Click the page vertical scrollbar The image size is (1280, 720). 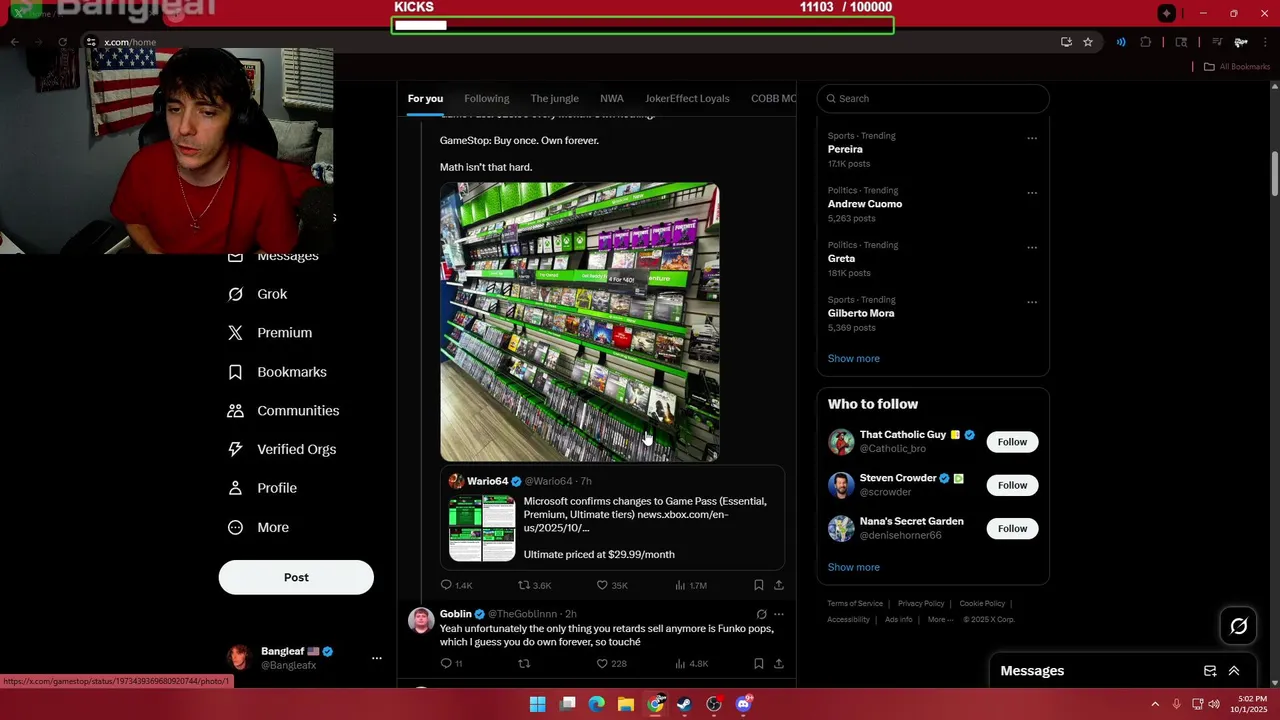pyautogui.click(x=1275, y=175)
